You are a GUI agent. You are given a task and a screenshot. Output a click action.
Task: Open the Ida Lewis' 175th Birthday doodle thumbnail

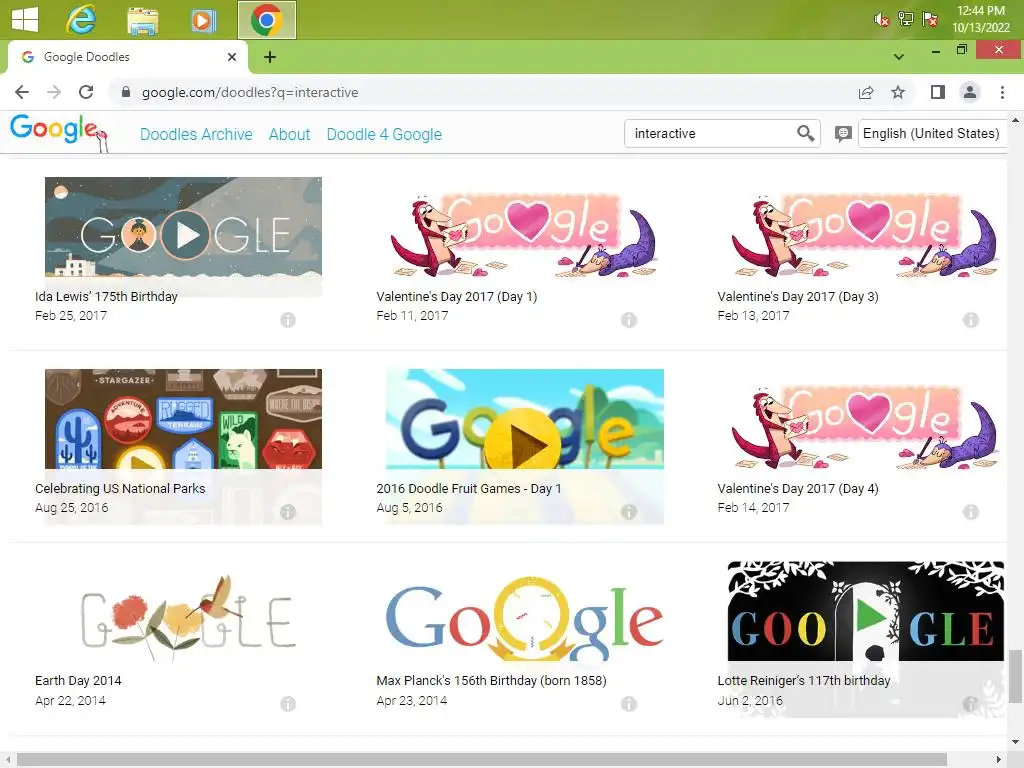point(183,227)
